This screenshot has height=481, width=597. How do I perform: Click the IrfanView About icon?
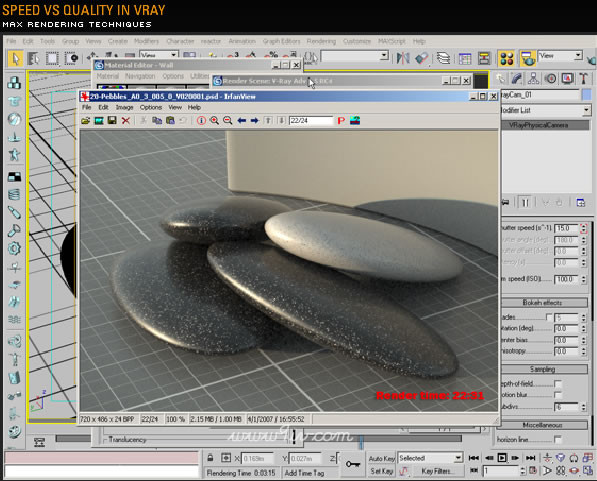click(355, 121)
